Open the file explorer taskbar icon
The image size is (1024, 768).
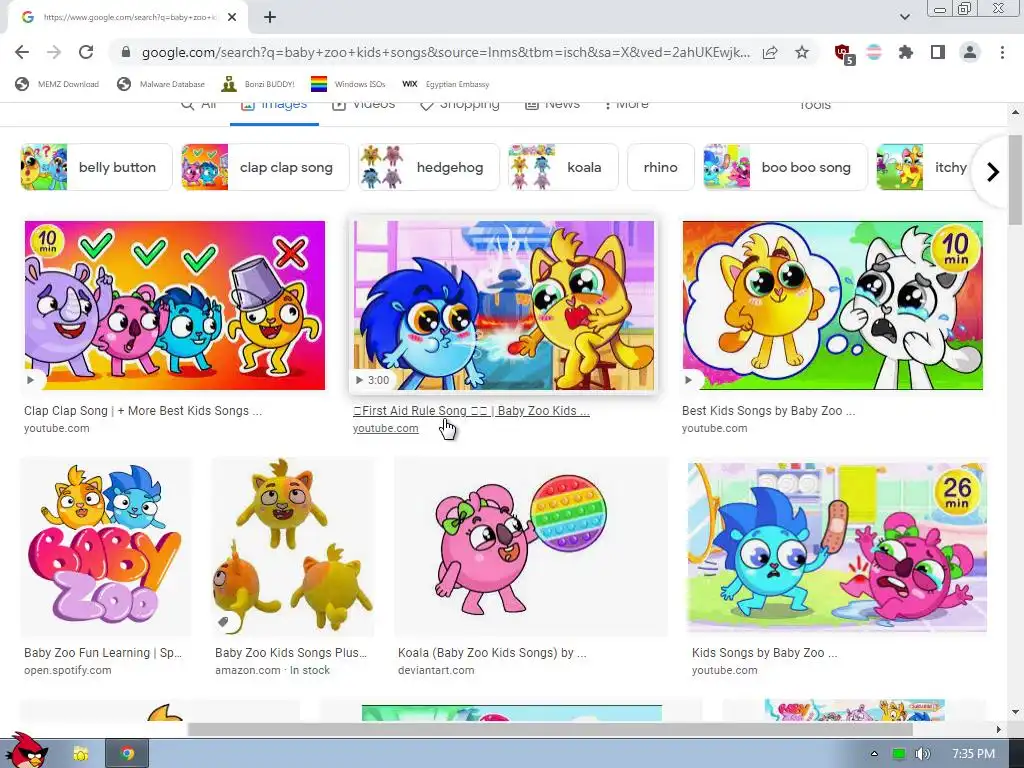(x=80, y=754)
